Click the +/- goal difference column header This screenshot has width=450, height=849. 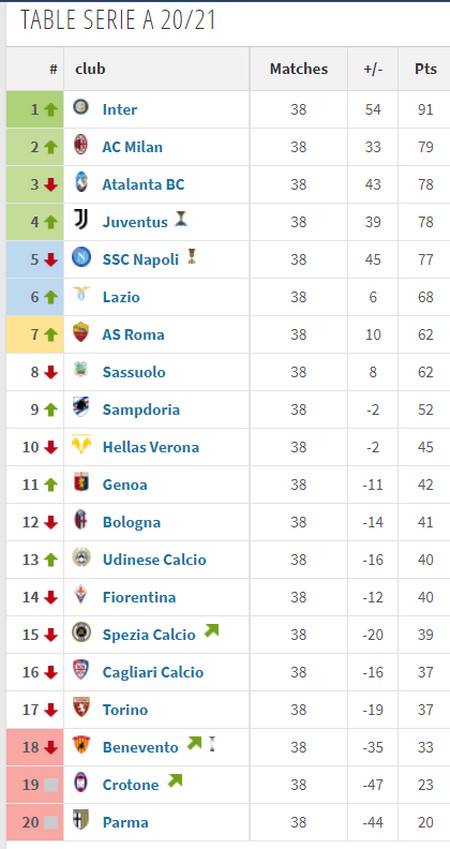point(373,69)
